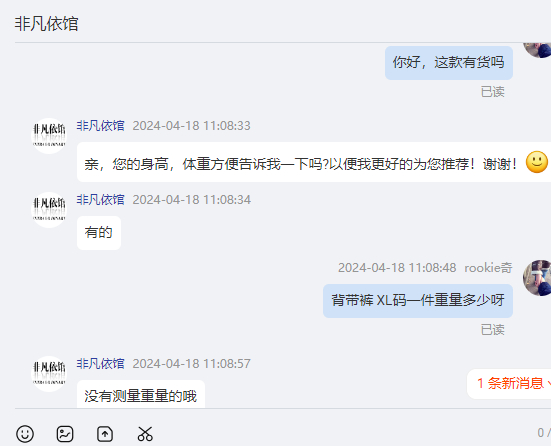Click the 背带裤 XL码 message bubble
Viewport: 551px width, 446px height.
click(x=418, y=301)
